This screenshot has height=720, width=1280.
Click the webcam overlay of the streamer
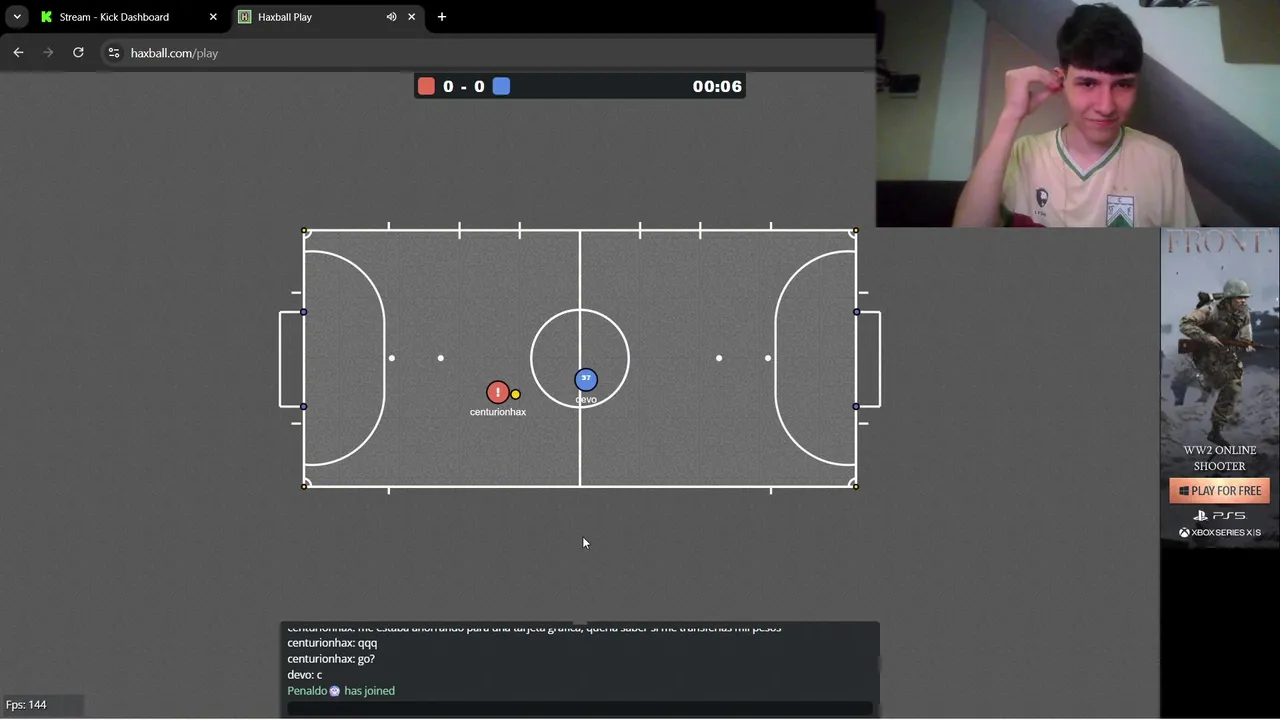(1078, 113)
